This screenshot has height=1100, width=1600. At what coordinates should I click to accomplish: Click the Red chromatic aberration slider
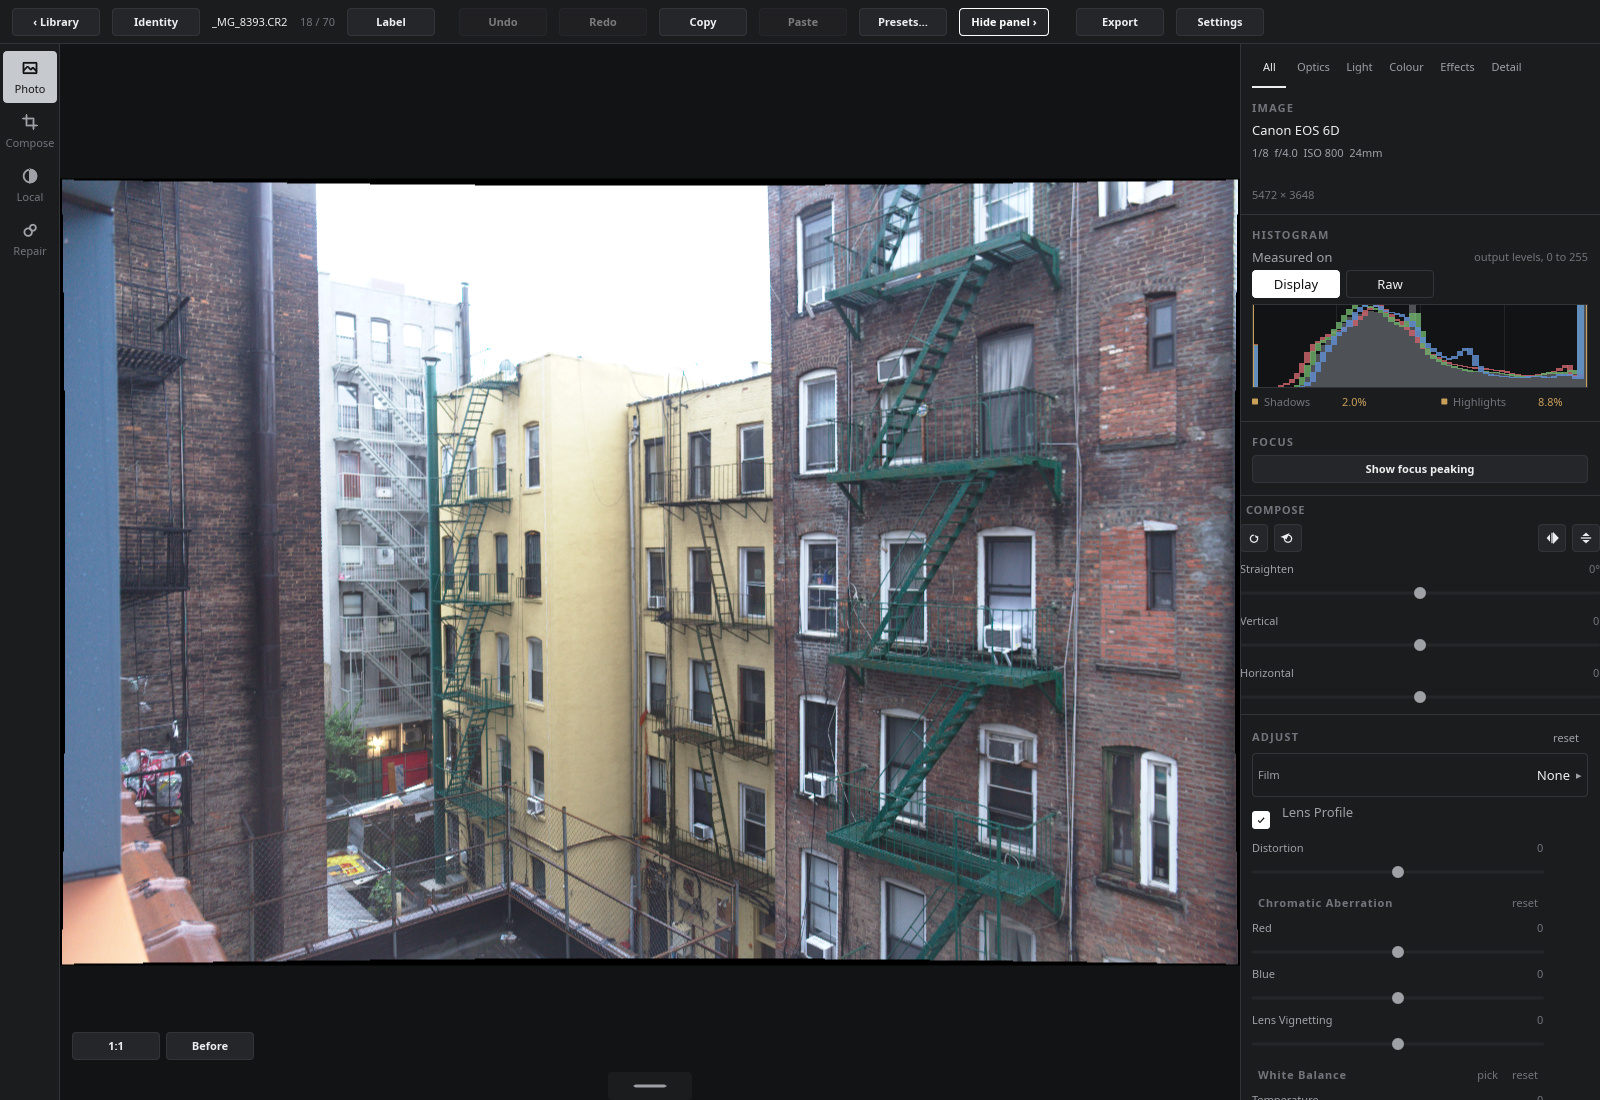pos(1398,952)
